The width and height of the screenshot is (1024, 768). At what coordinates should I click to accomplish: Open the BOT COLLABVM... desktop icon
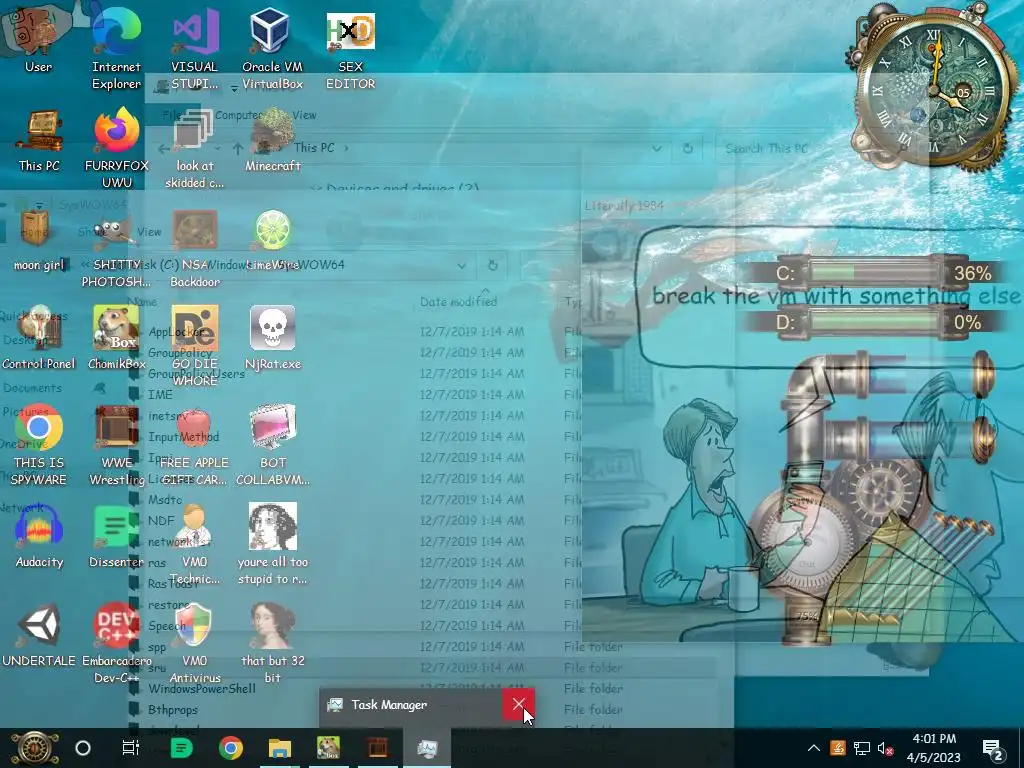tap(272, 445)
